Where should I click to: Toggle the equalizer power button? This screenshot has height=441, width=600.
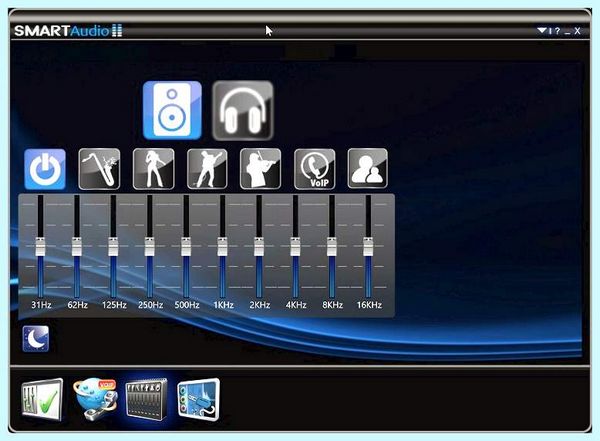click(x=45, y=169)
